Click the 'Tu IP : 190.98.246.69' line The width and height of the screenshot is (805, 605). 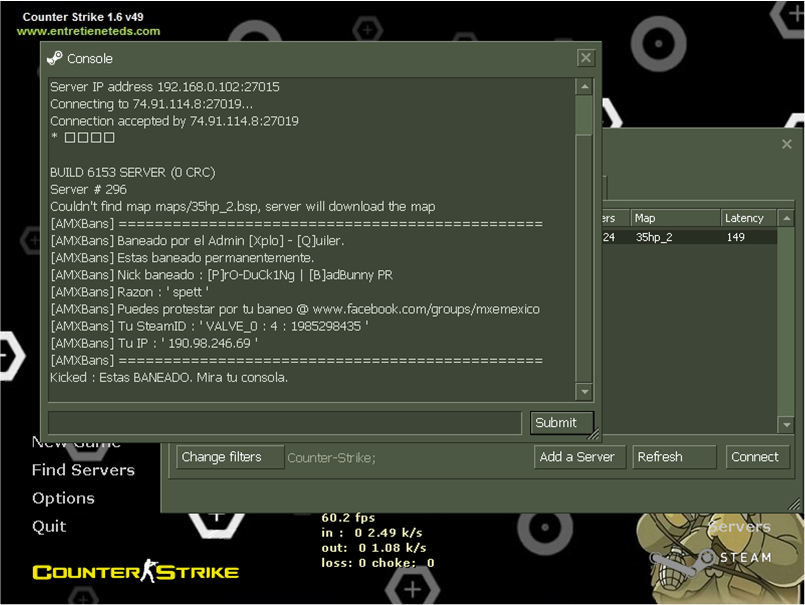click(x=154, y=343)
